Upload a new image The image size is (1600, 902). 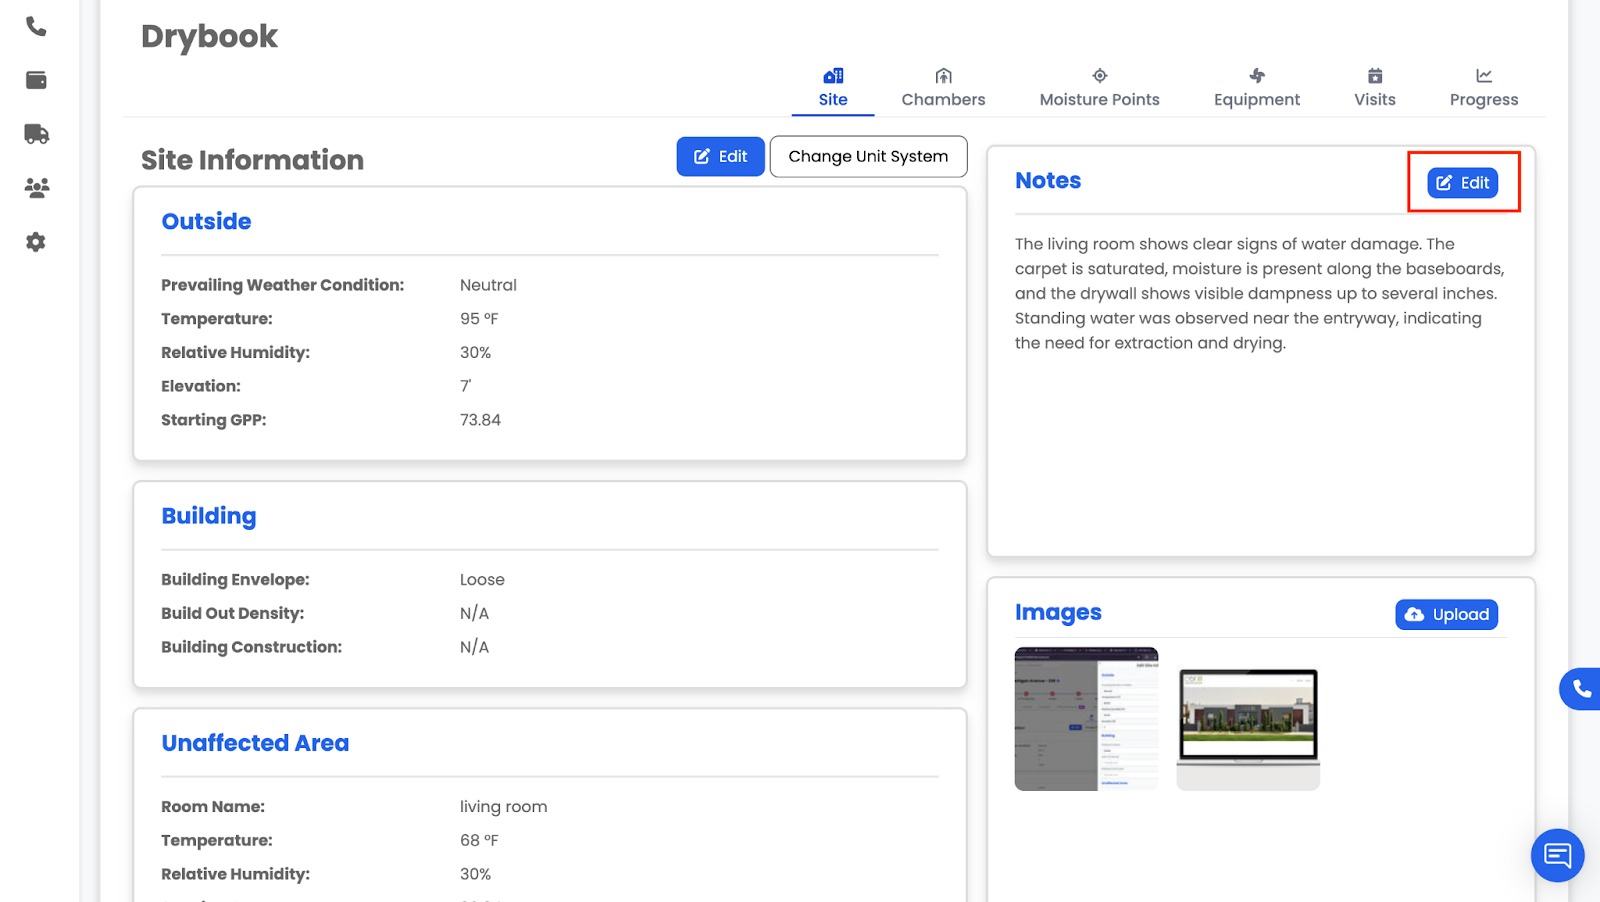[x=1446, y=615]
